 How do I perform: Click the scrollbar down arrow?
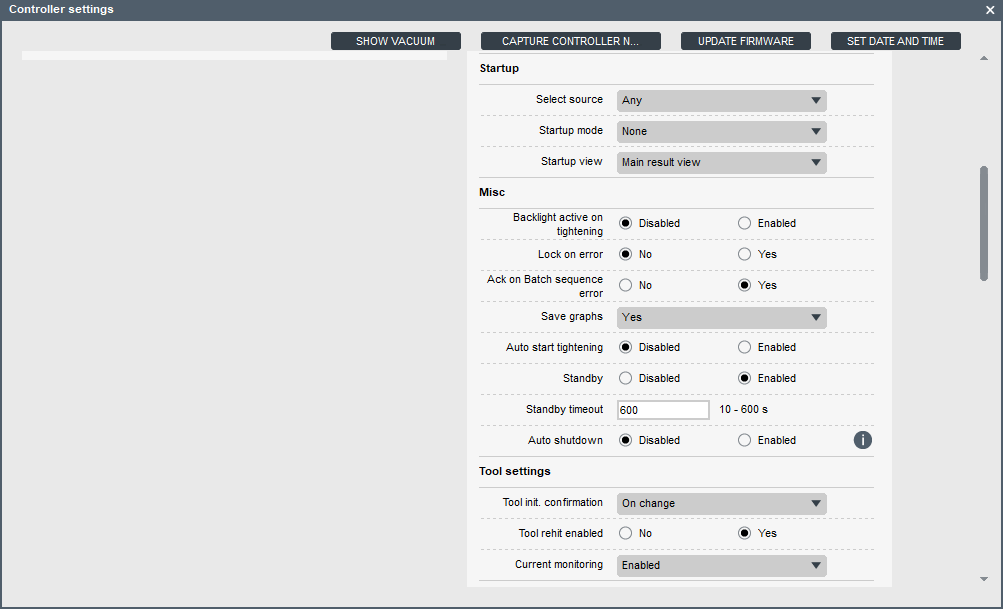click(x=984, y=580)
